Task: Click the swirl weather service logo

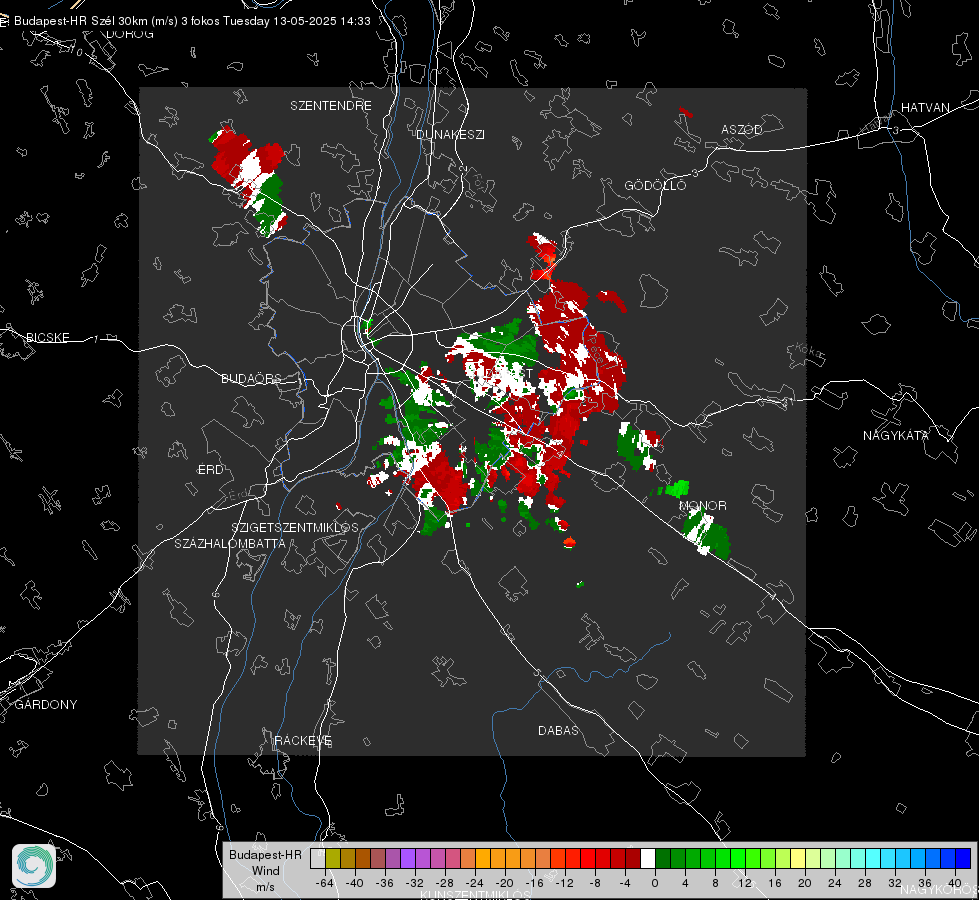Action: [34, 866]
